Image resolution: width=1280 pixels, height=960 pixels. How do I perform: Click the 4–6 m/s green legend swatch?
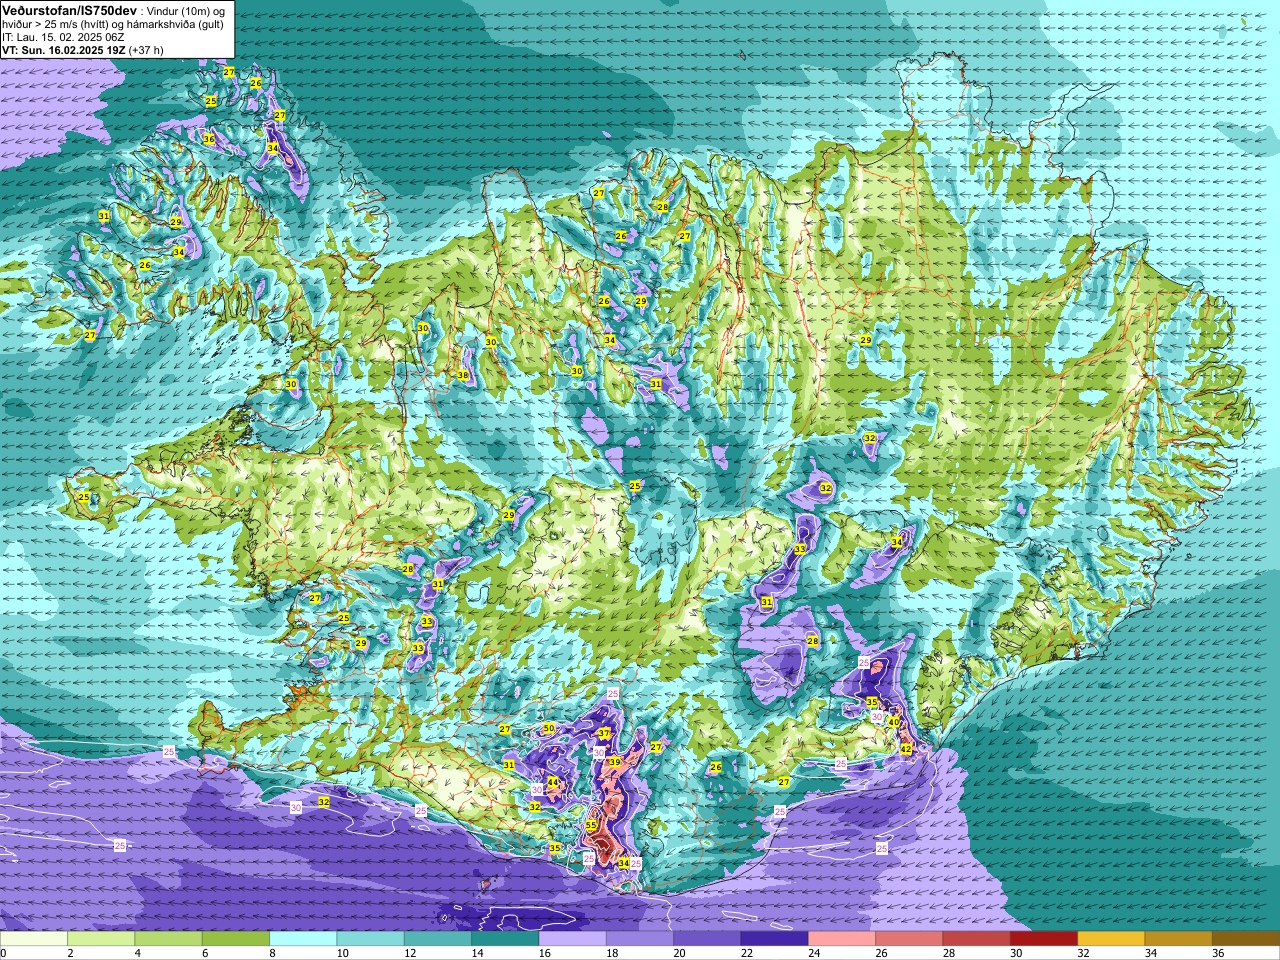point(168,939)
